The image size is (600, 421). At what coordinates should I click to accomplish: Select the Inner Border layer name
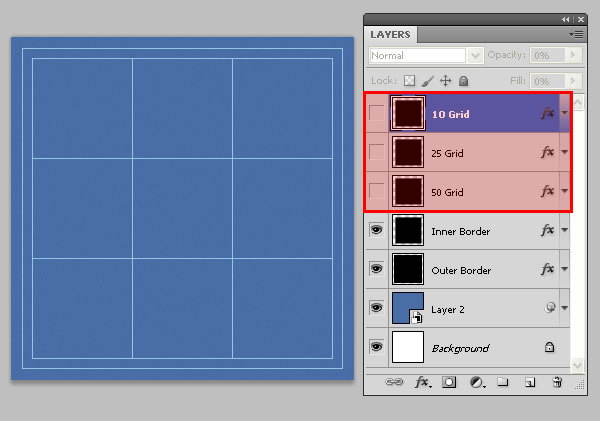461,232
